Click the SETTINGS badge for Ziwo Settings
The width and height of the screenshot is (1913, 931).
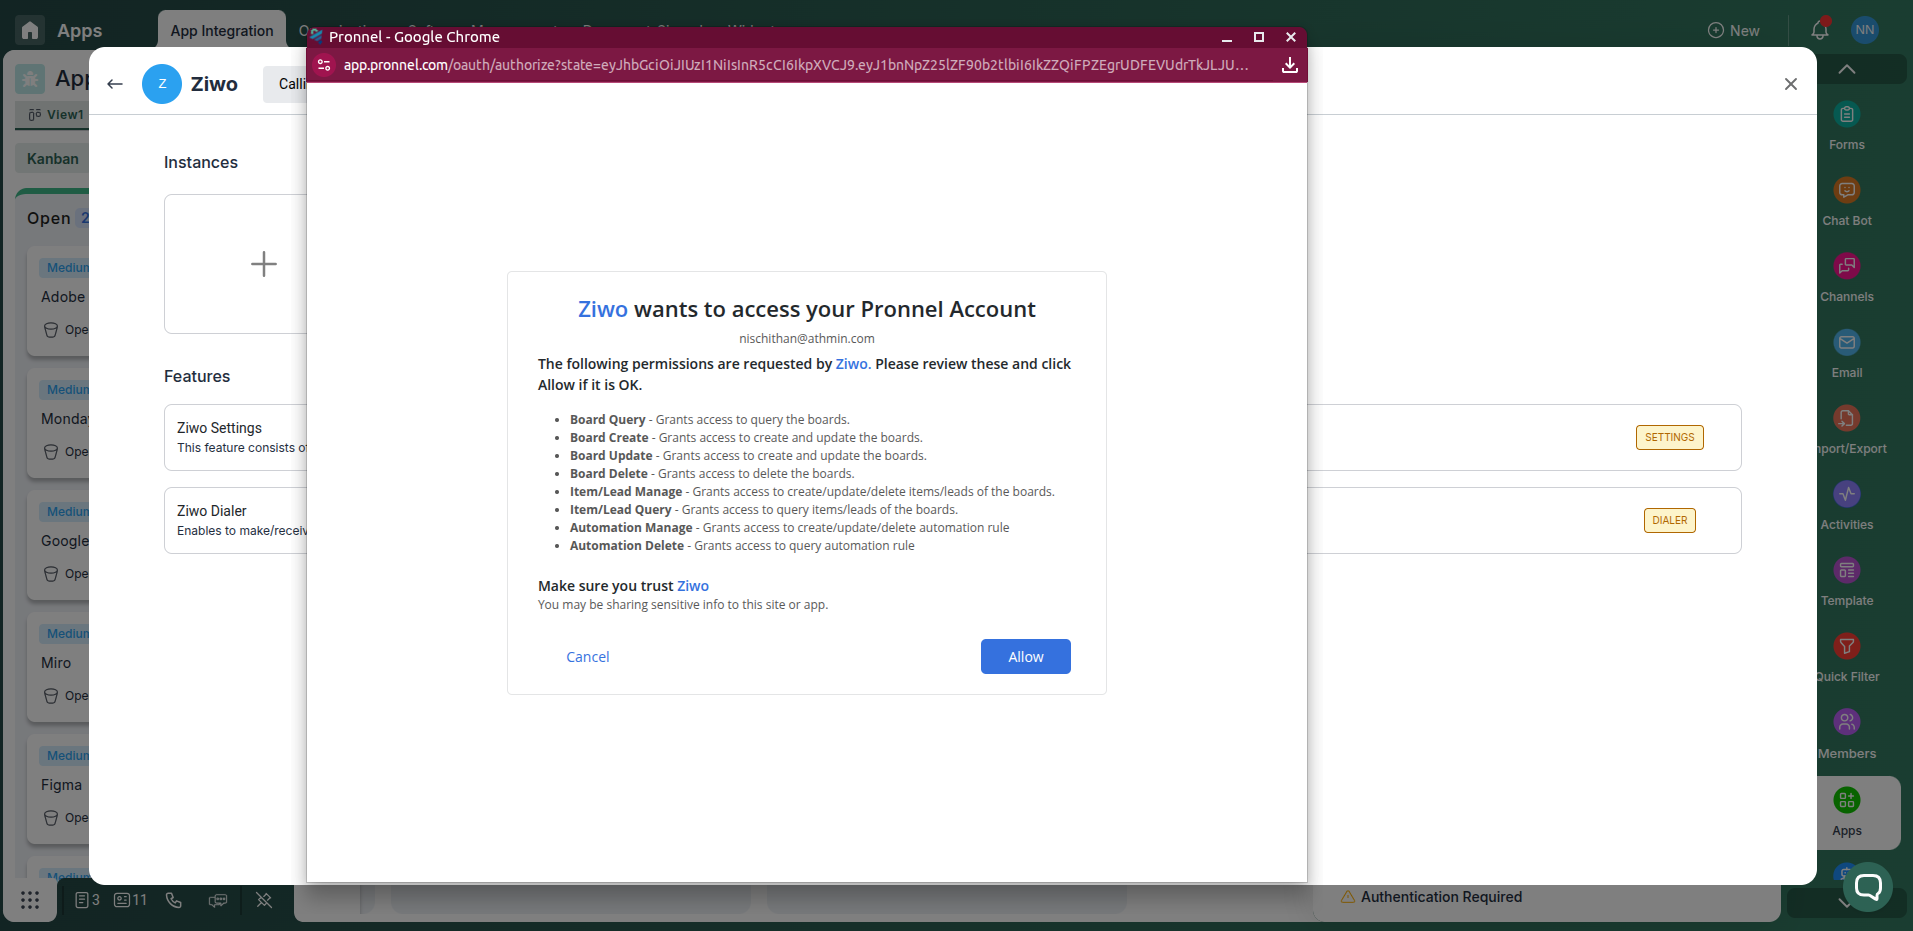(x=1669, y=437)
